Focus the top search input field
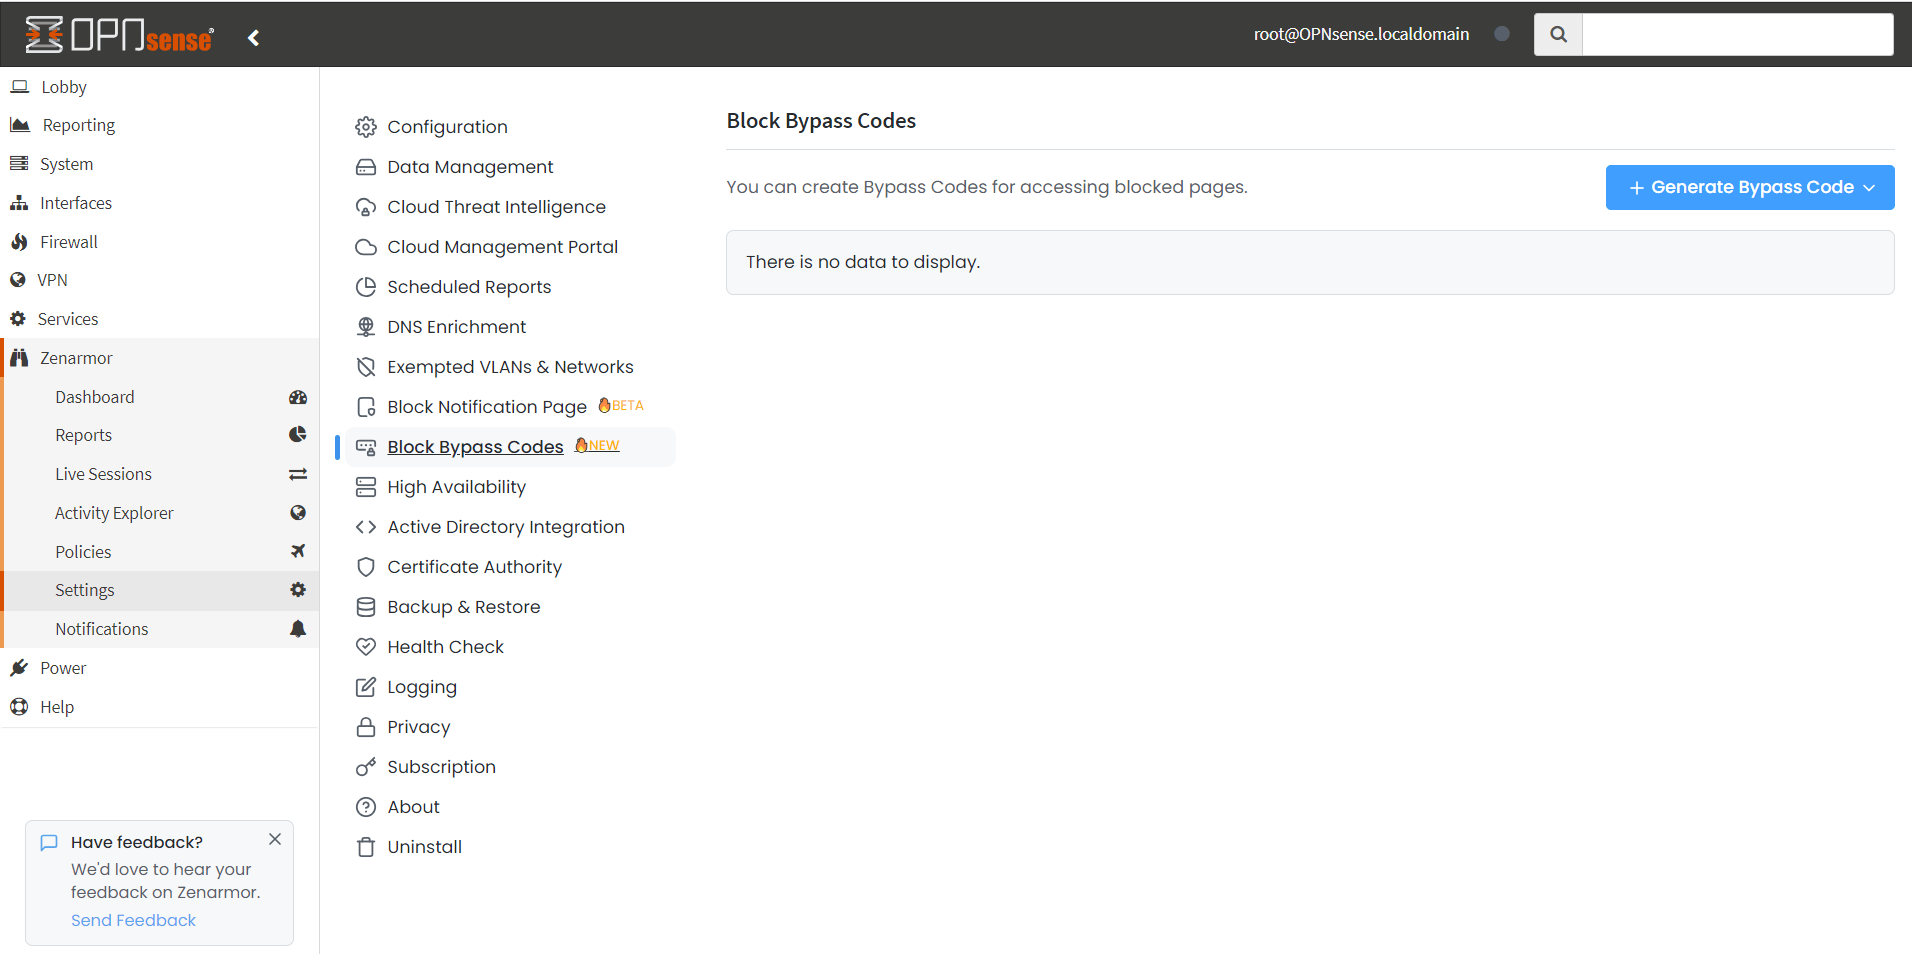Image resolution: width=1912 pixels, height=954 pixels. (1737, 34)
